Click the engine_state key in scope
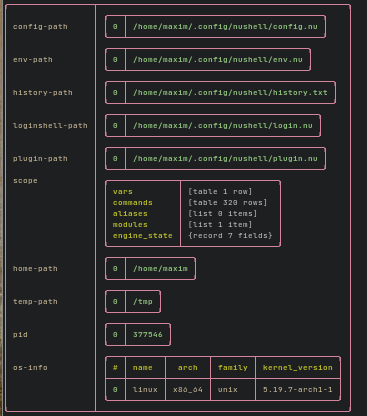The width and height of the screenshot is (367, 416). [x=143, y=236]
